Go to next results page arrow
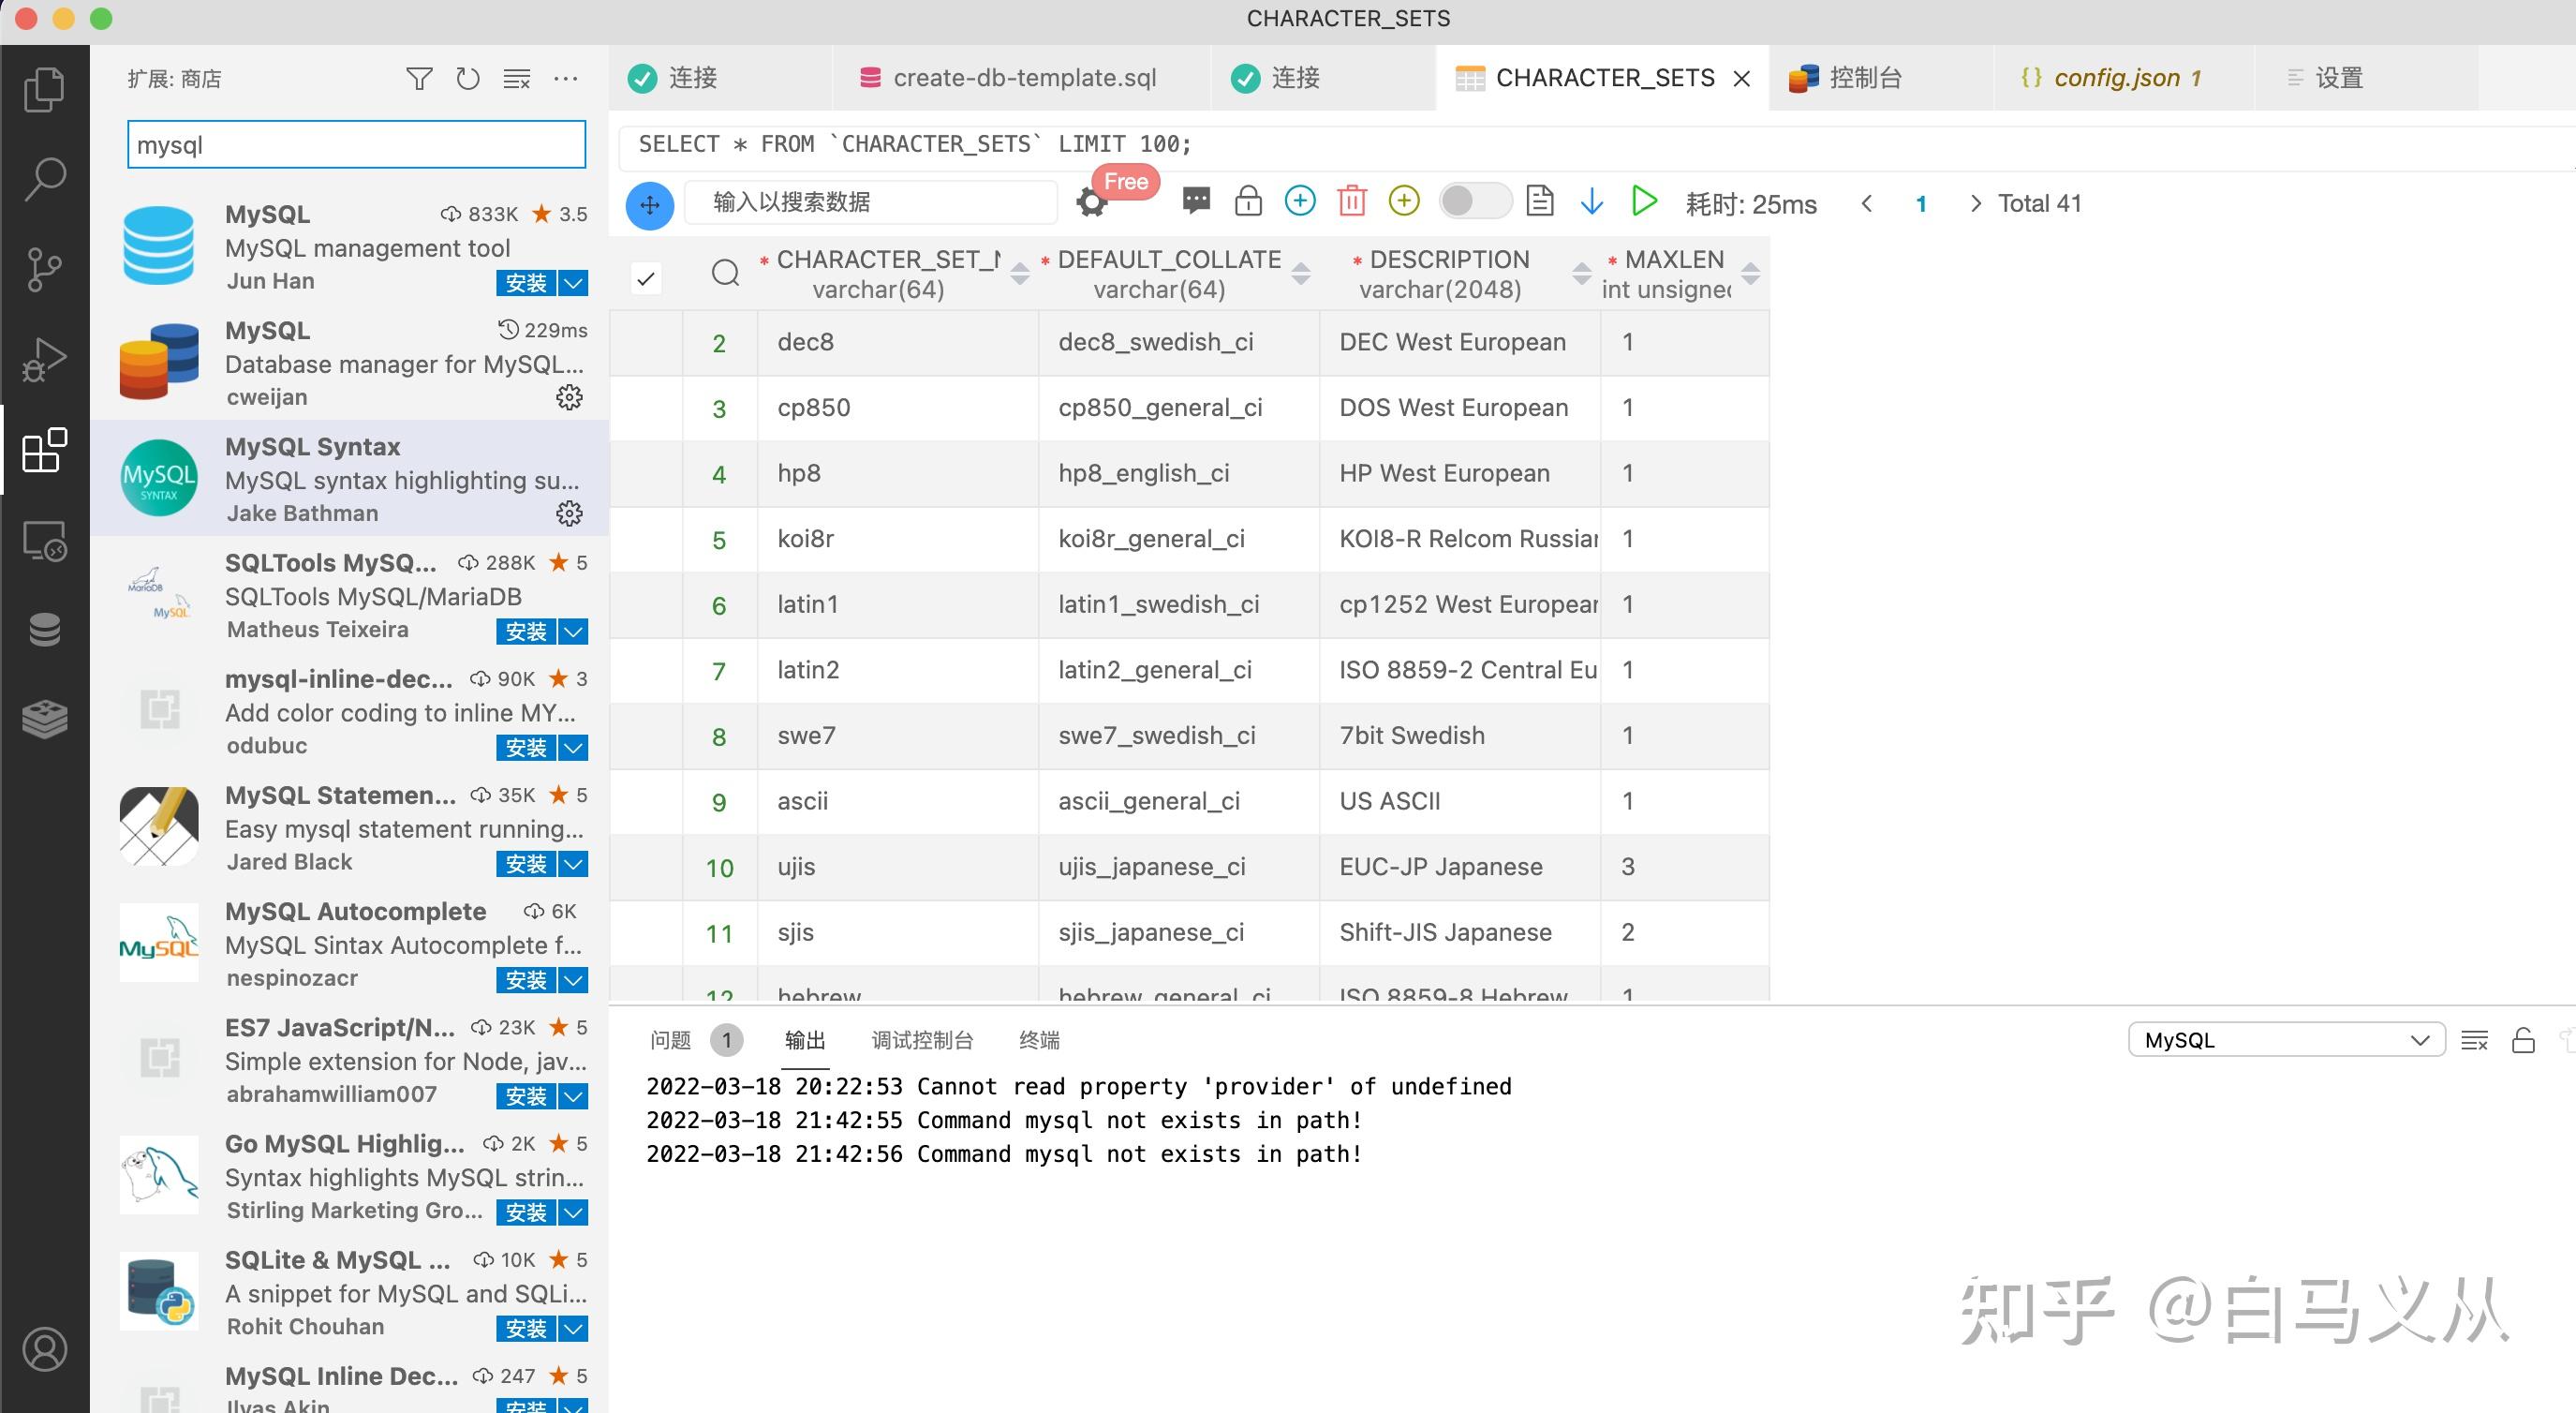Viewport: 2576px width, 1413px height. [1974, 204]
